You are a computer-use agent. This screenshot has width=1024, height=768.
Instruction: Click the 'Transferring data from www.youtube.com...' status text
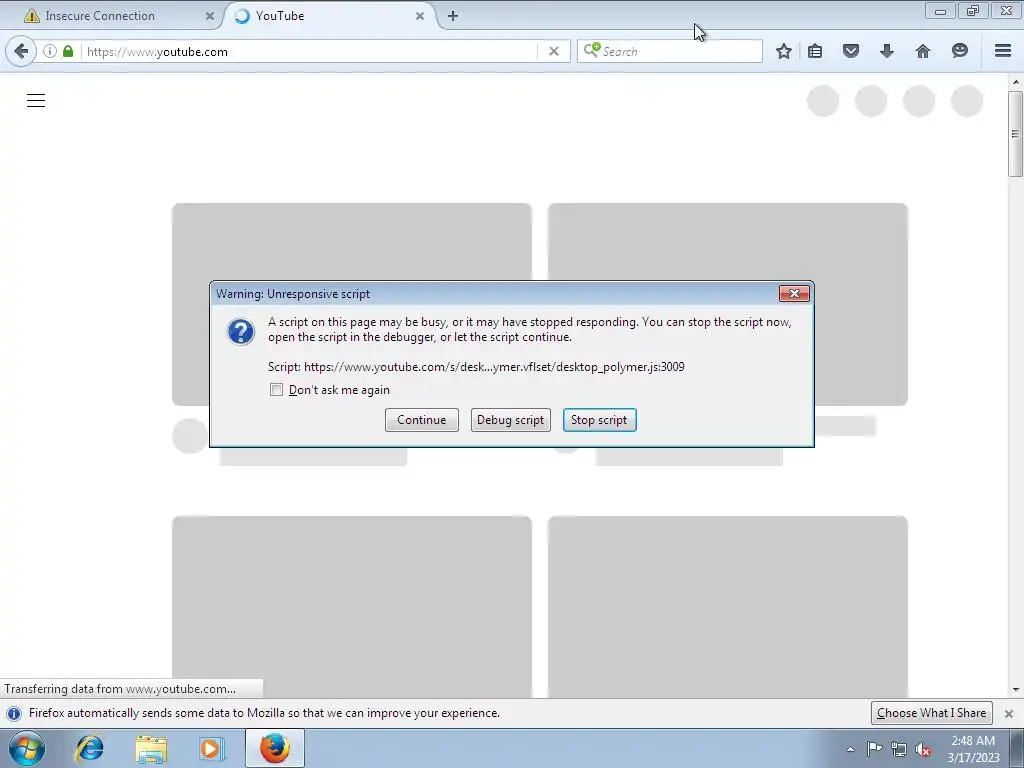tap(120, 689)
